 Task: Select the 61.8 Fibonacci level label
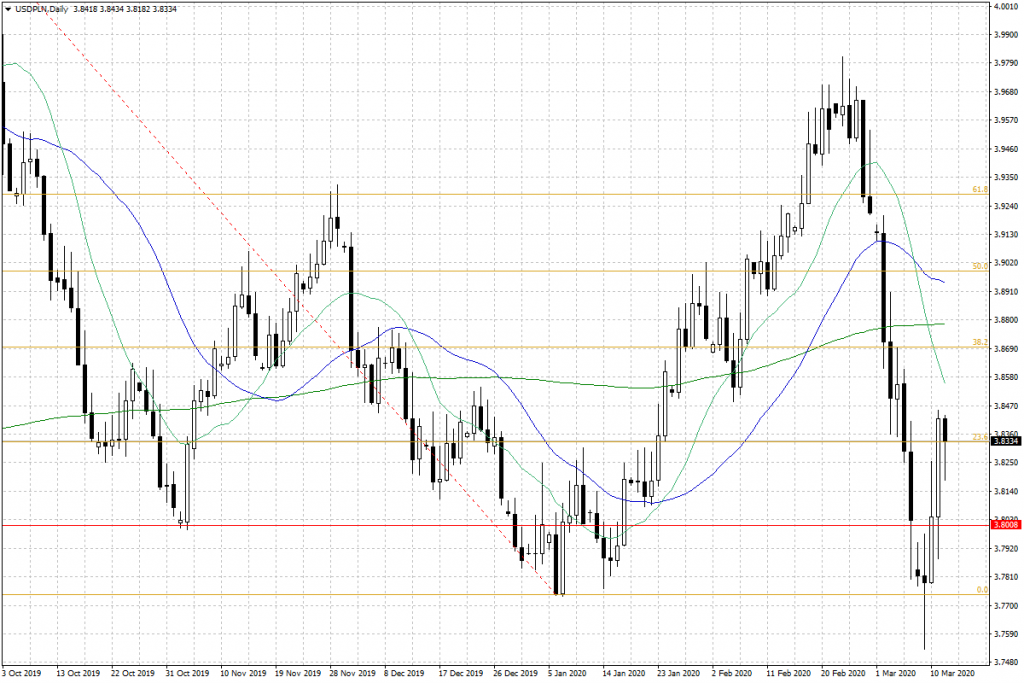click(980, 189)
